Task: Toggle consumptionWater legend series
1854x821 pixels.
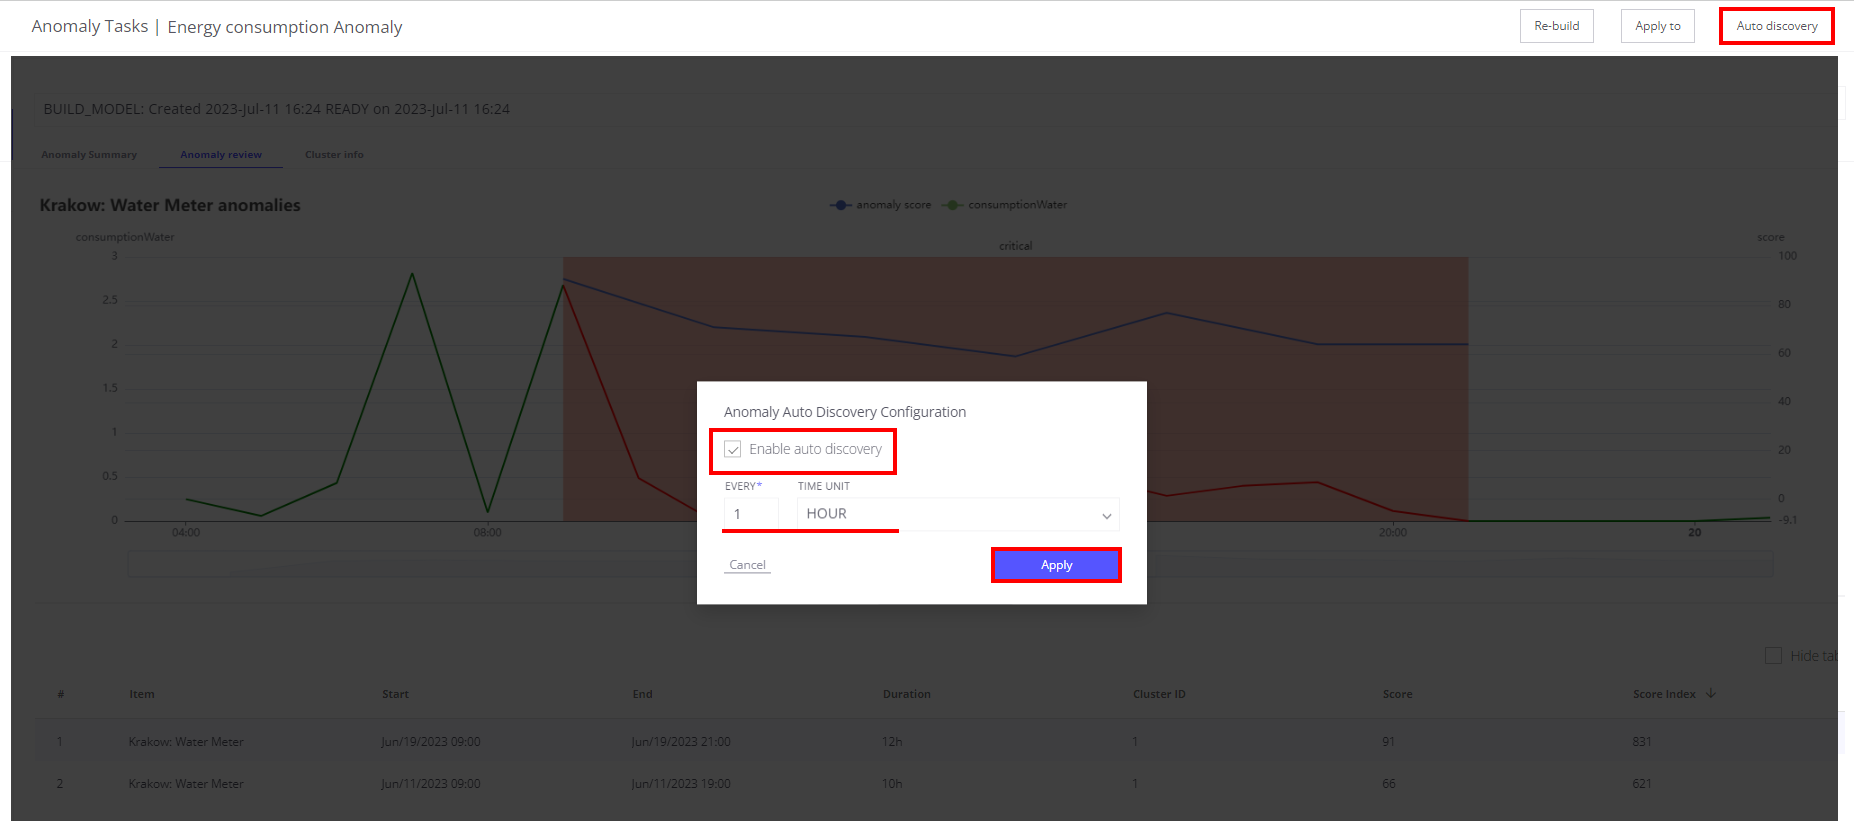Action: click(x=1005, y=205)
